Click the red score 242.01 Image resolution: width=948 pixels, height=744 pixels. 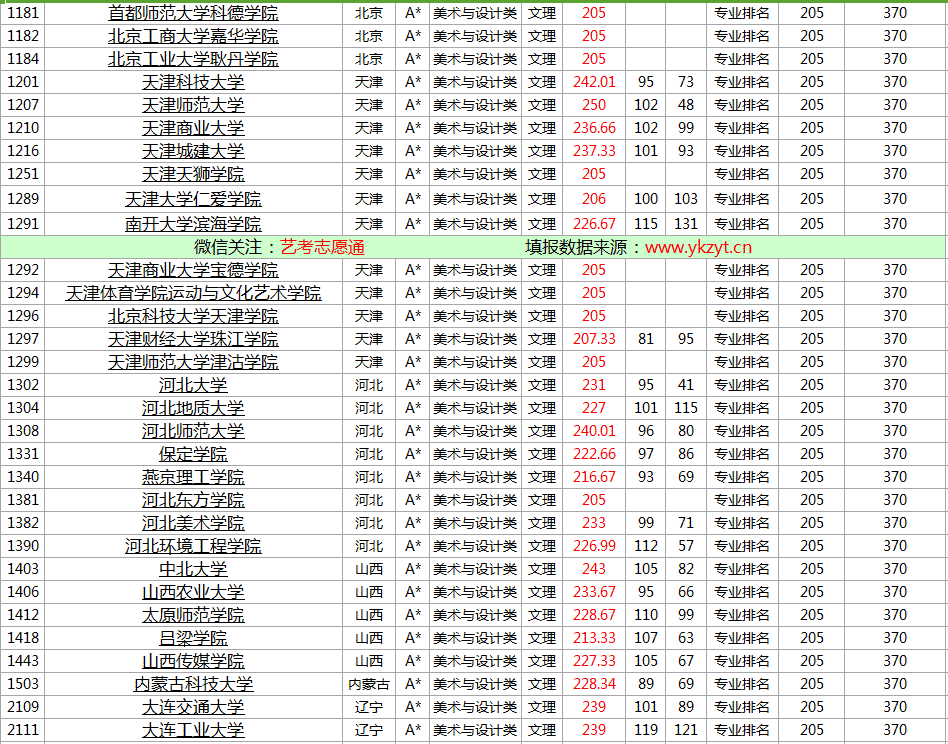click(594, 82)
